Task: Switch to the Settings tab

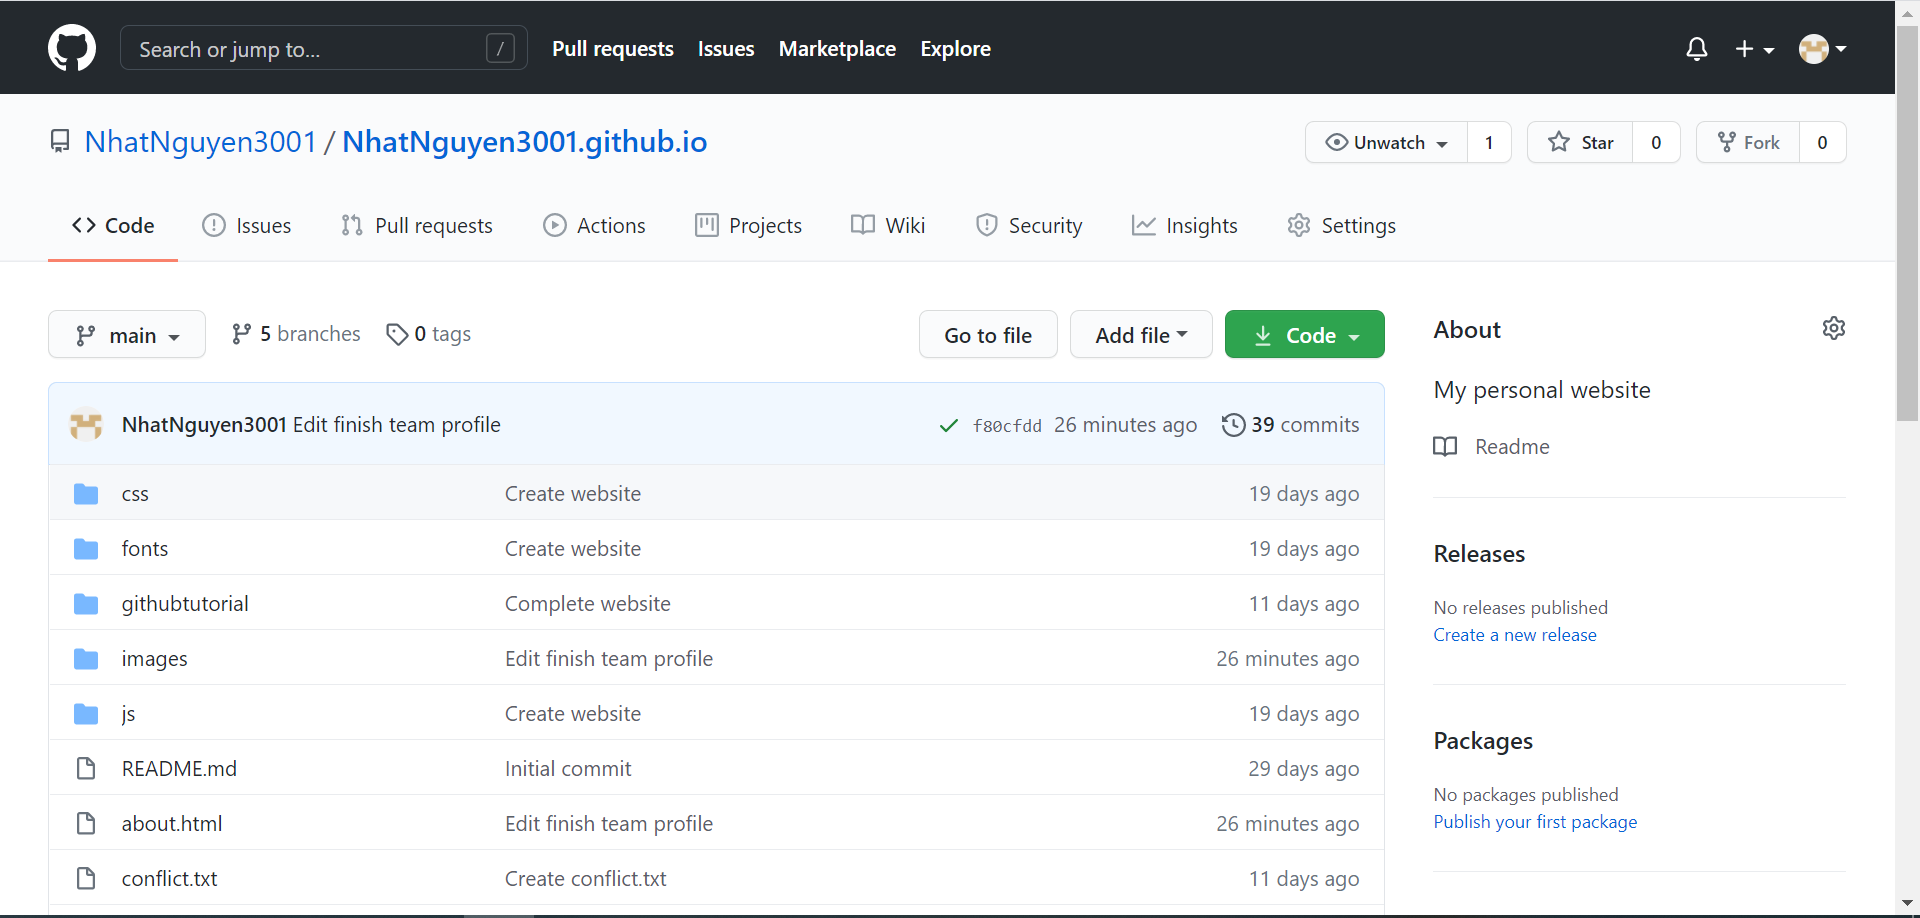Action: [1342, 226]
